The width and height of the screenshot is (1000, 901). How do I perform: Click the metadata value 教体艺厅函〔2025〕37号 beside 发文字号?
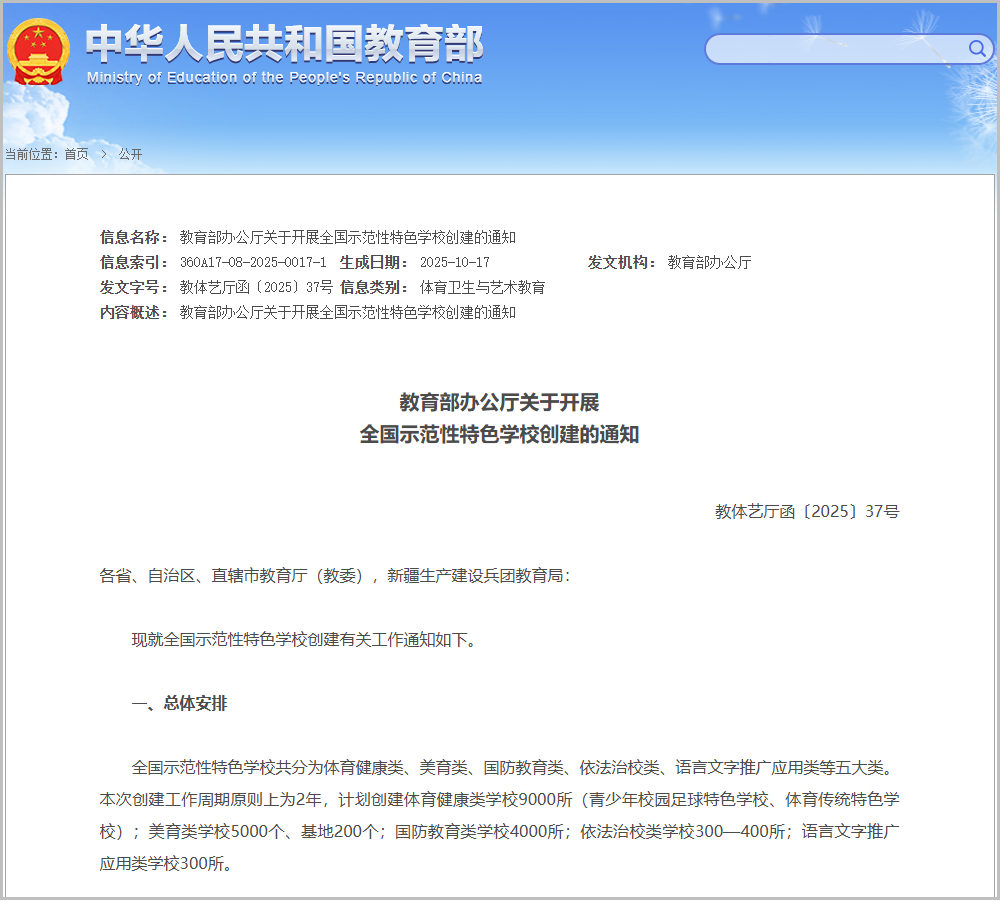256,288
